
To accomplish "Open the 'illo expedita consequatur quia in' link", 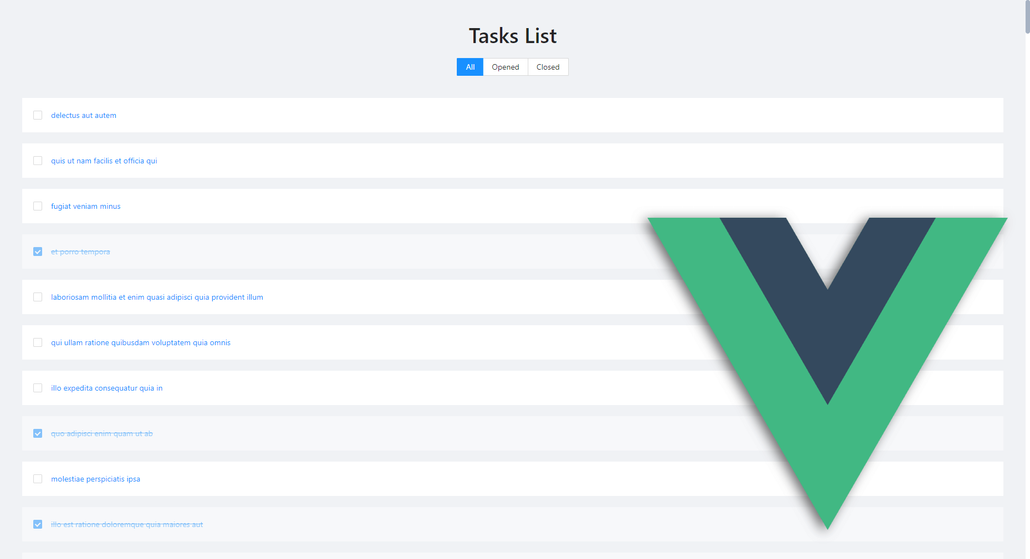I will pos(107,388).
